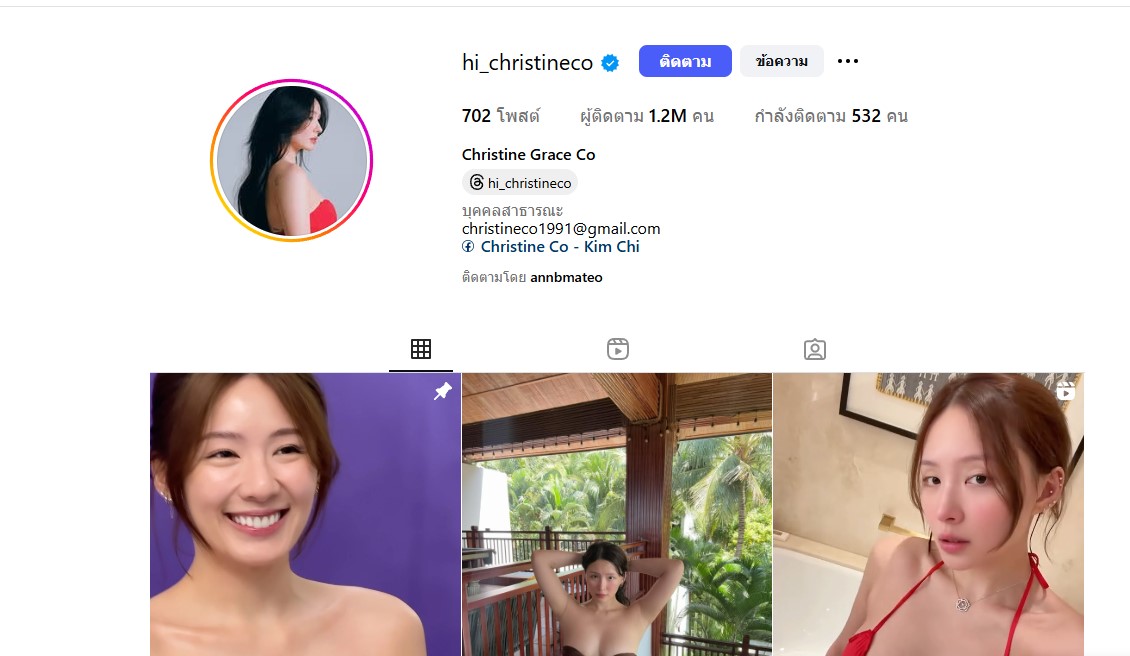Open the pinned purple background post
1130x656 pixels.
305,514
